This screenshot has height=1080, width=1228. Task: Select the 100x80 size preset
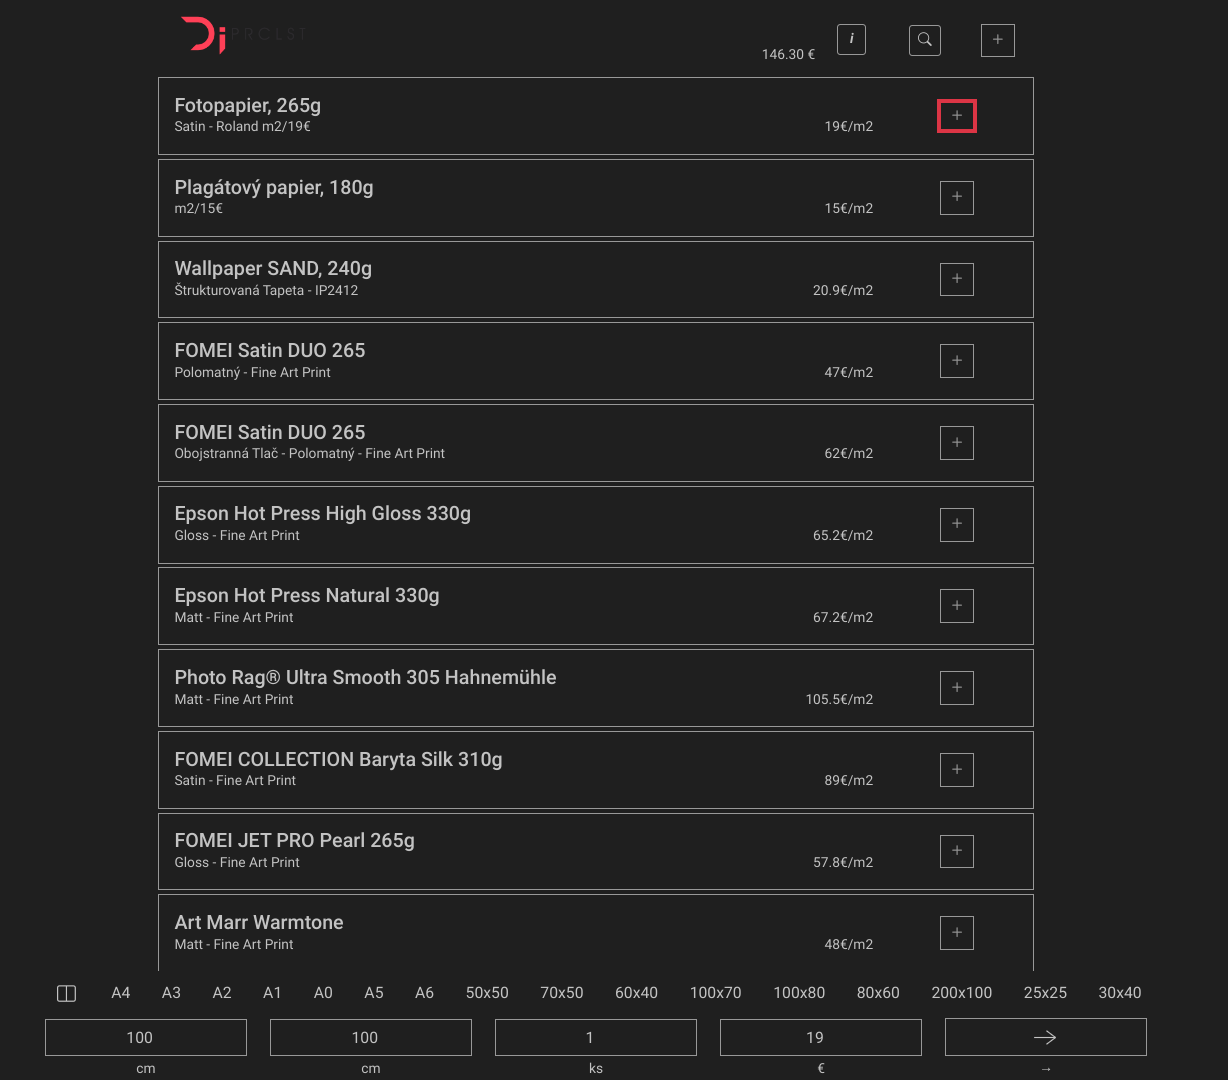799,993
